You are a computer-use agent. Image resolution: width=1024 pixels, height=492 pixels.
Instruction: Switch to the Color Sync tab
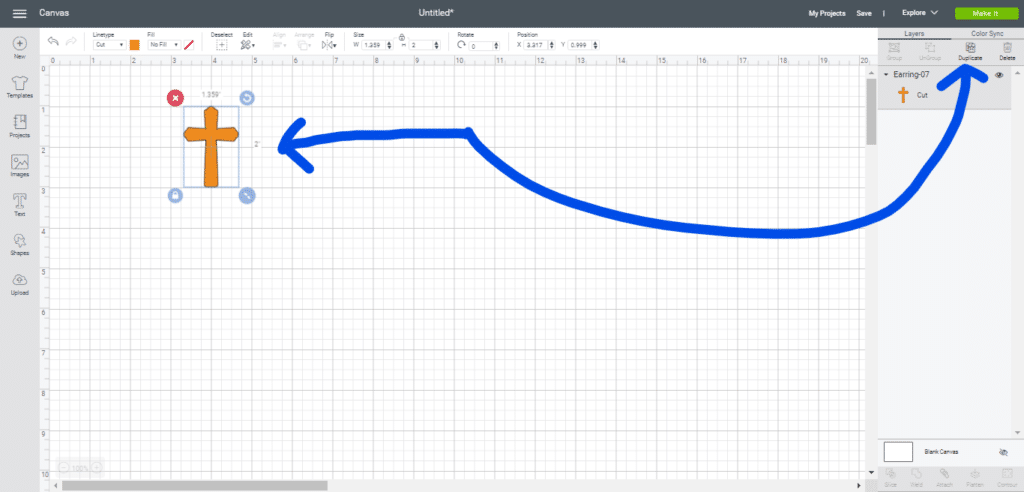(x=979, y=33)
